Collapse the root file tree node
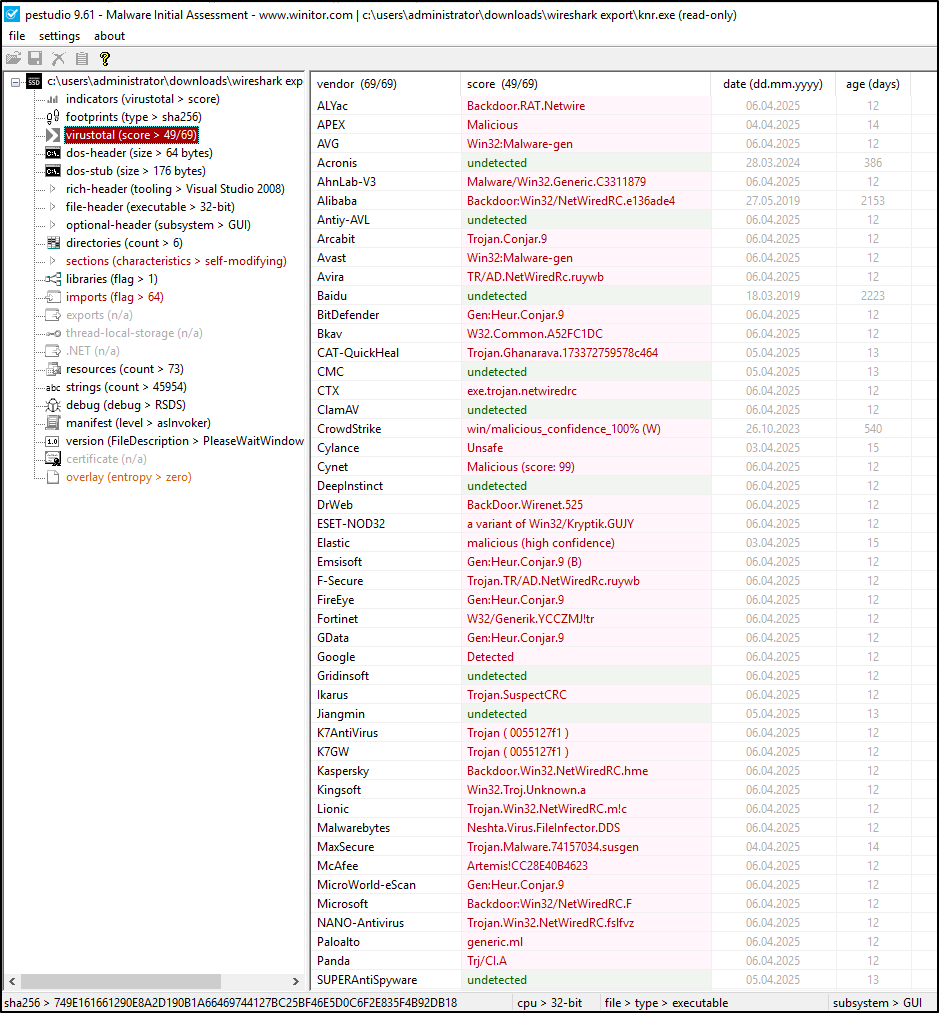Image resolution: width=939 pixels, height=1013 pixels. click(x=16, y=81)
